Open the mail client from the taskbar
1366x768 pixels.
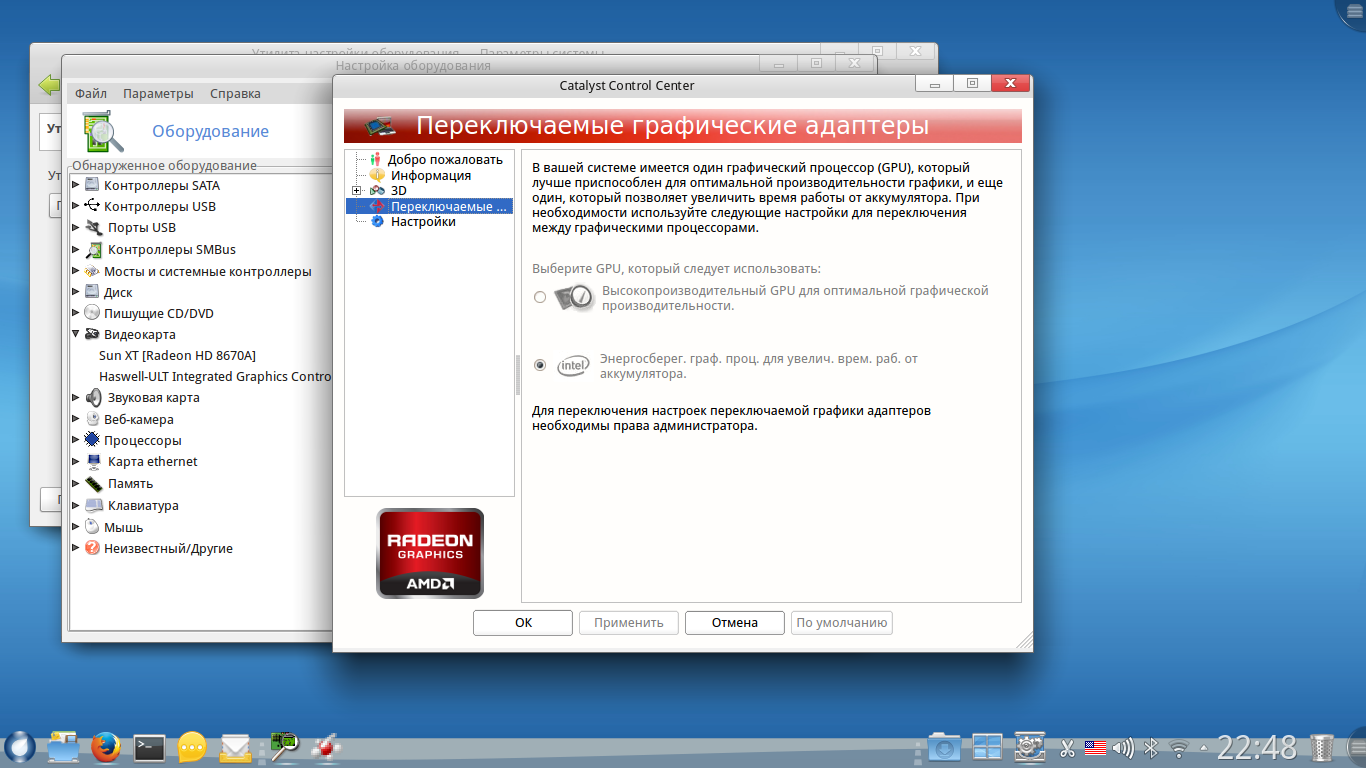point(235,747)
